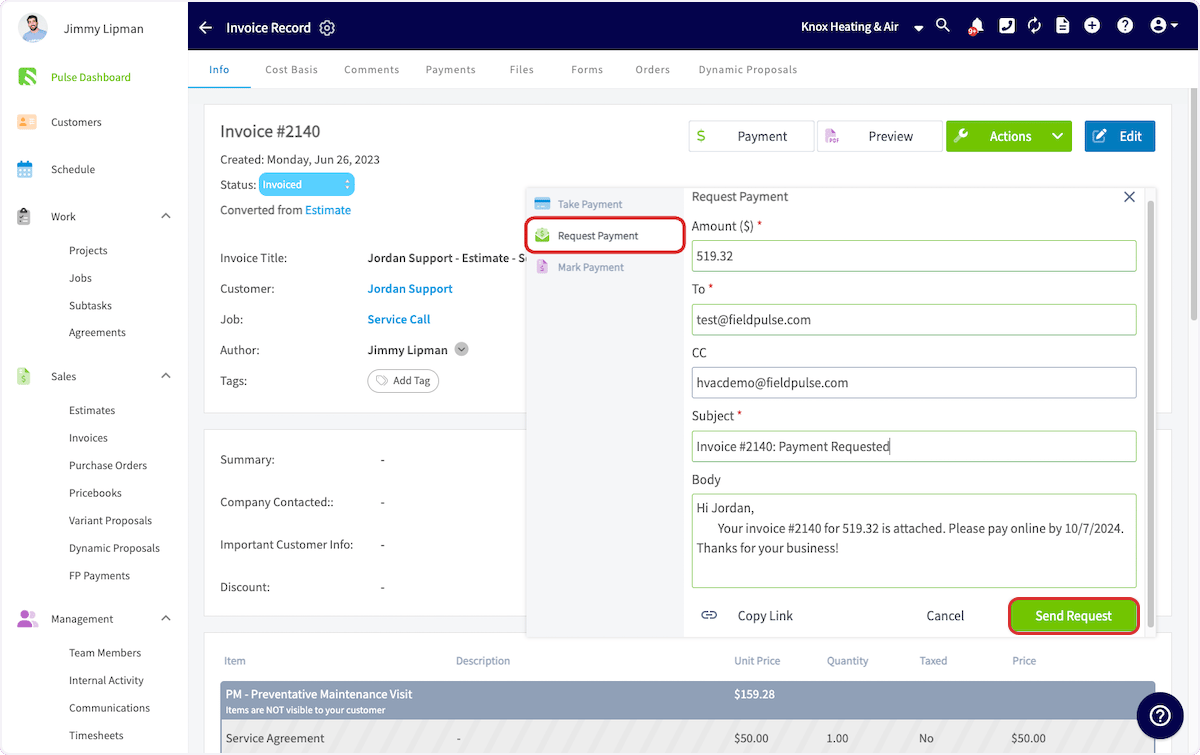Screen dimensions: 1200x755
Task: Open notifications bell icon
Action: click(x=974, y=27)
